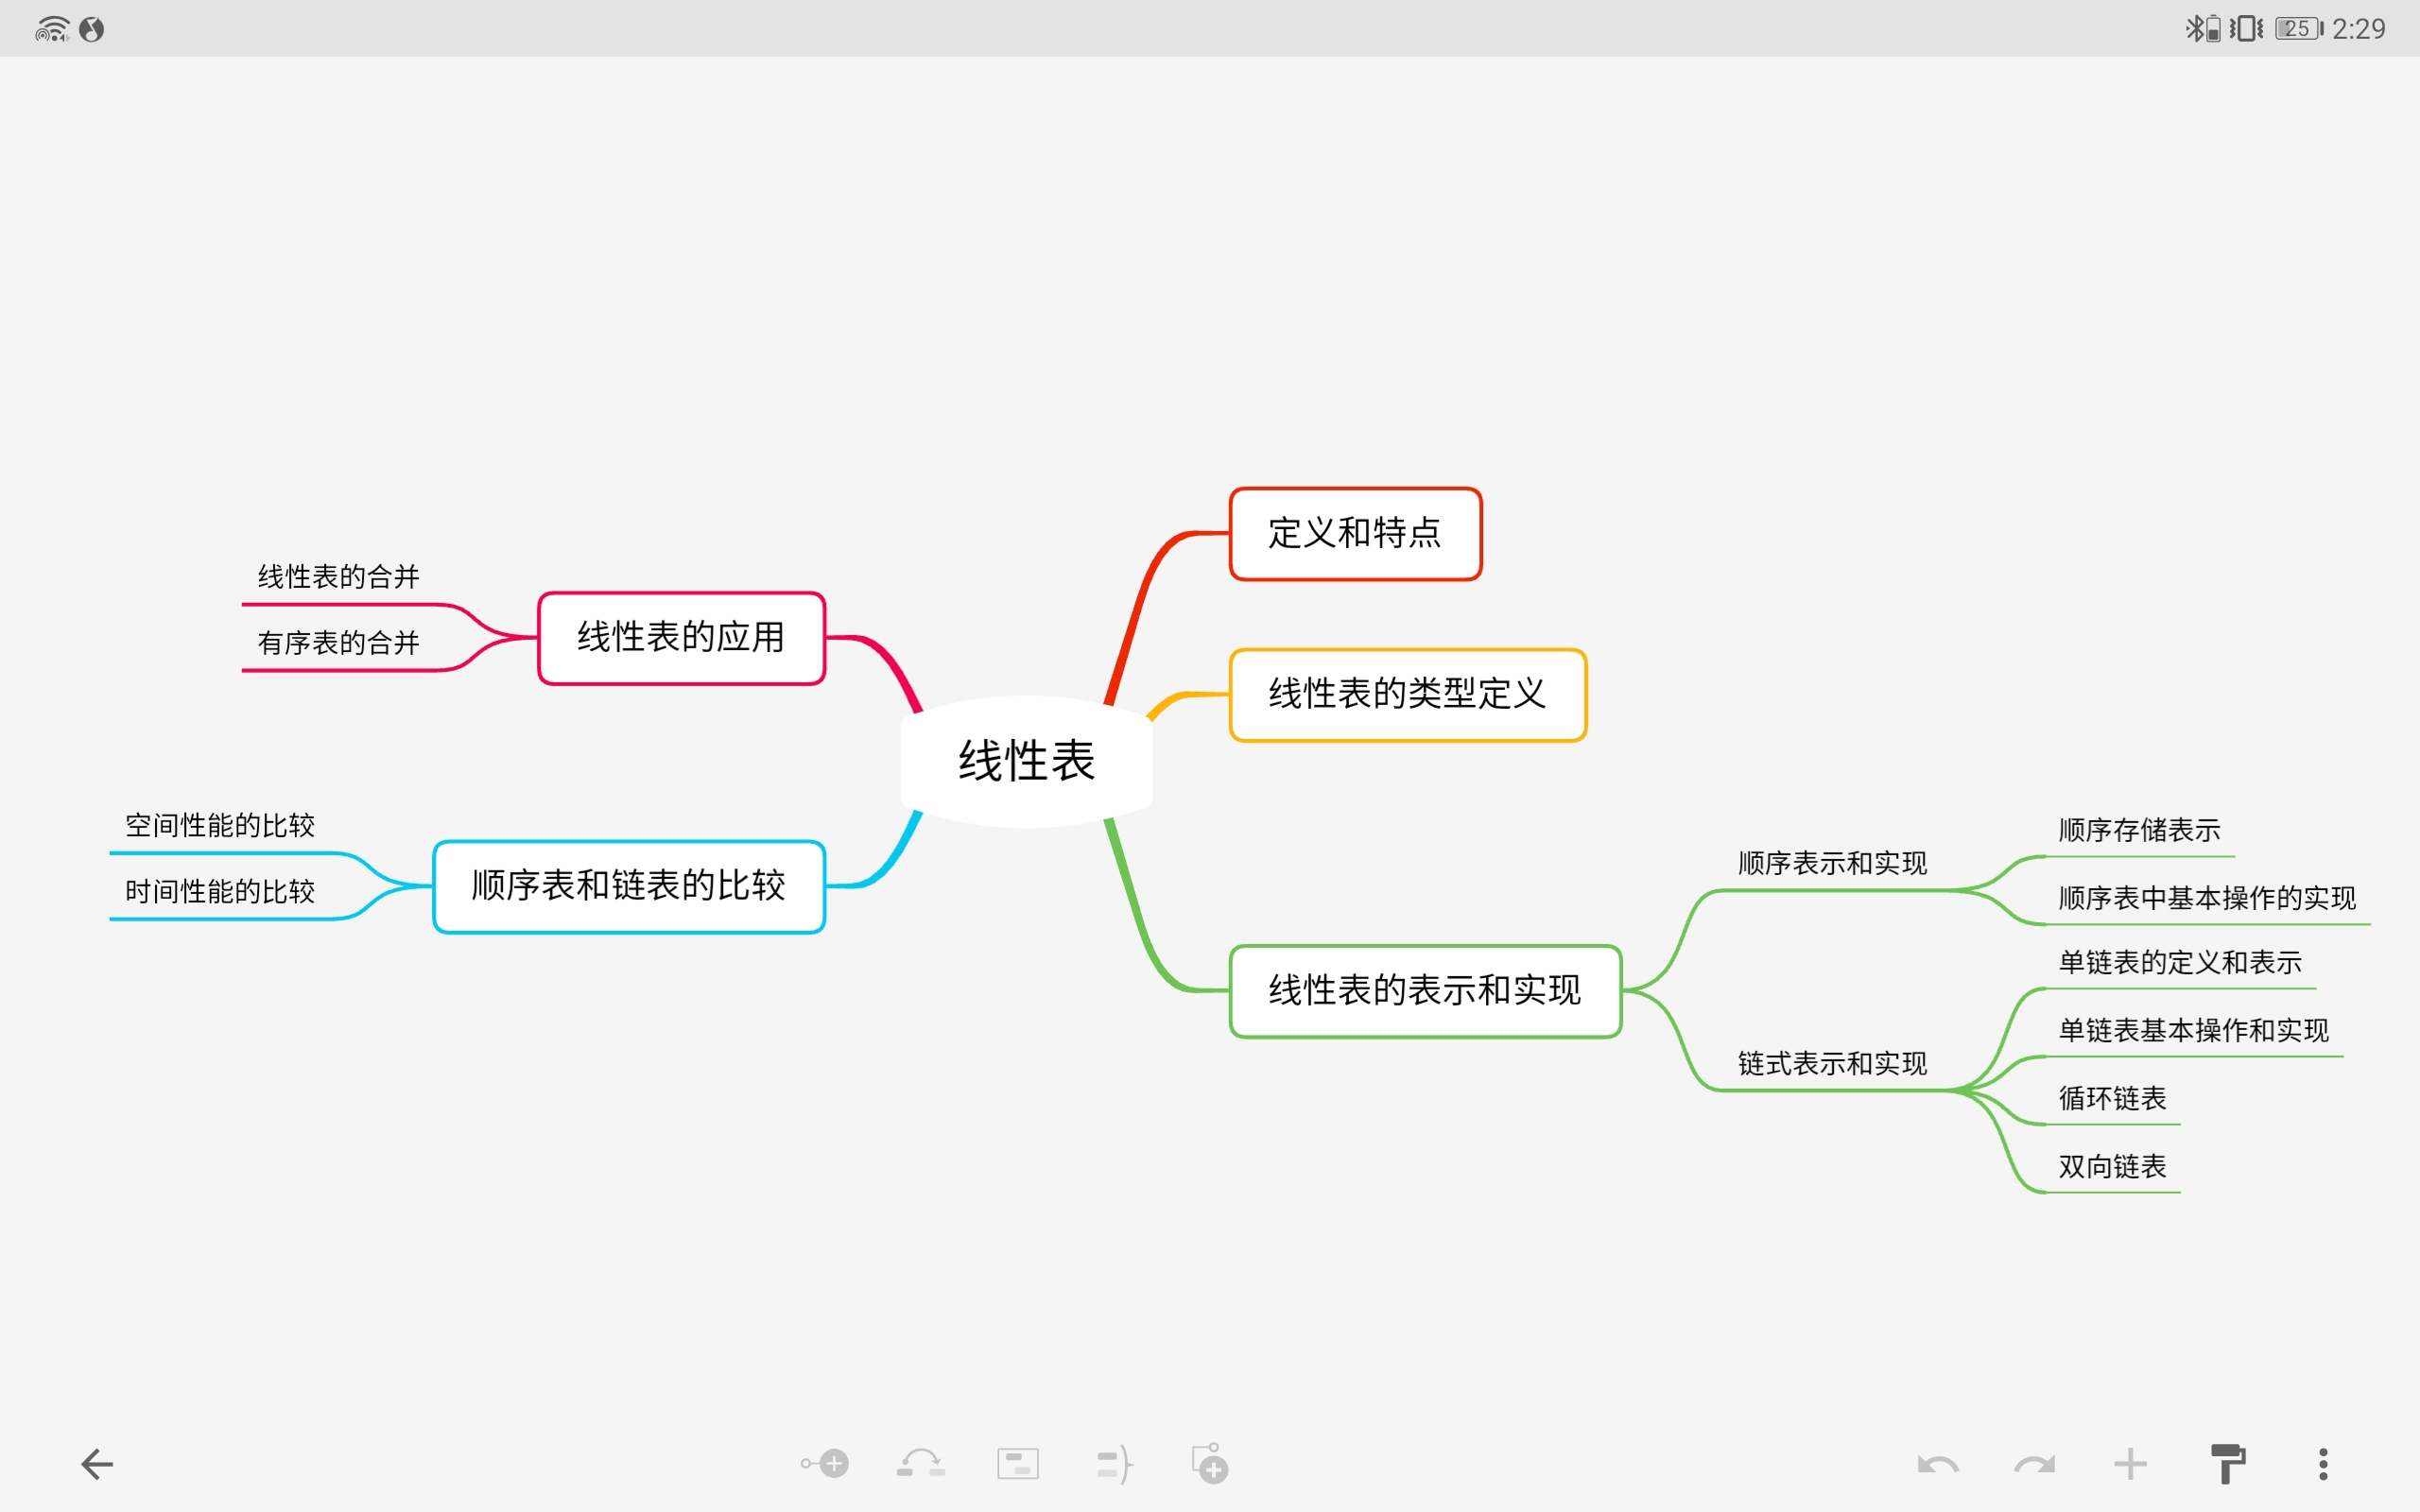Click the undo arrow
This screenshot has width=2420, height=1512.
point(1938,1465)
